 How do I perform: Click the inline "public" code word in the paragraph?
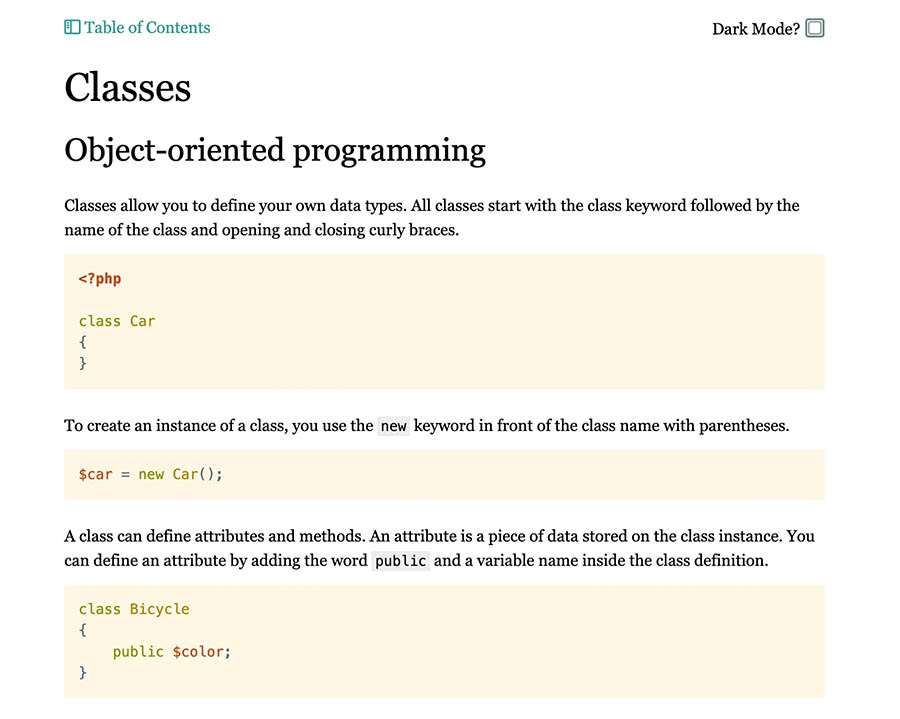coord(401,561)
